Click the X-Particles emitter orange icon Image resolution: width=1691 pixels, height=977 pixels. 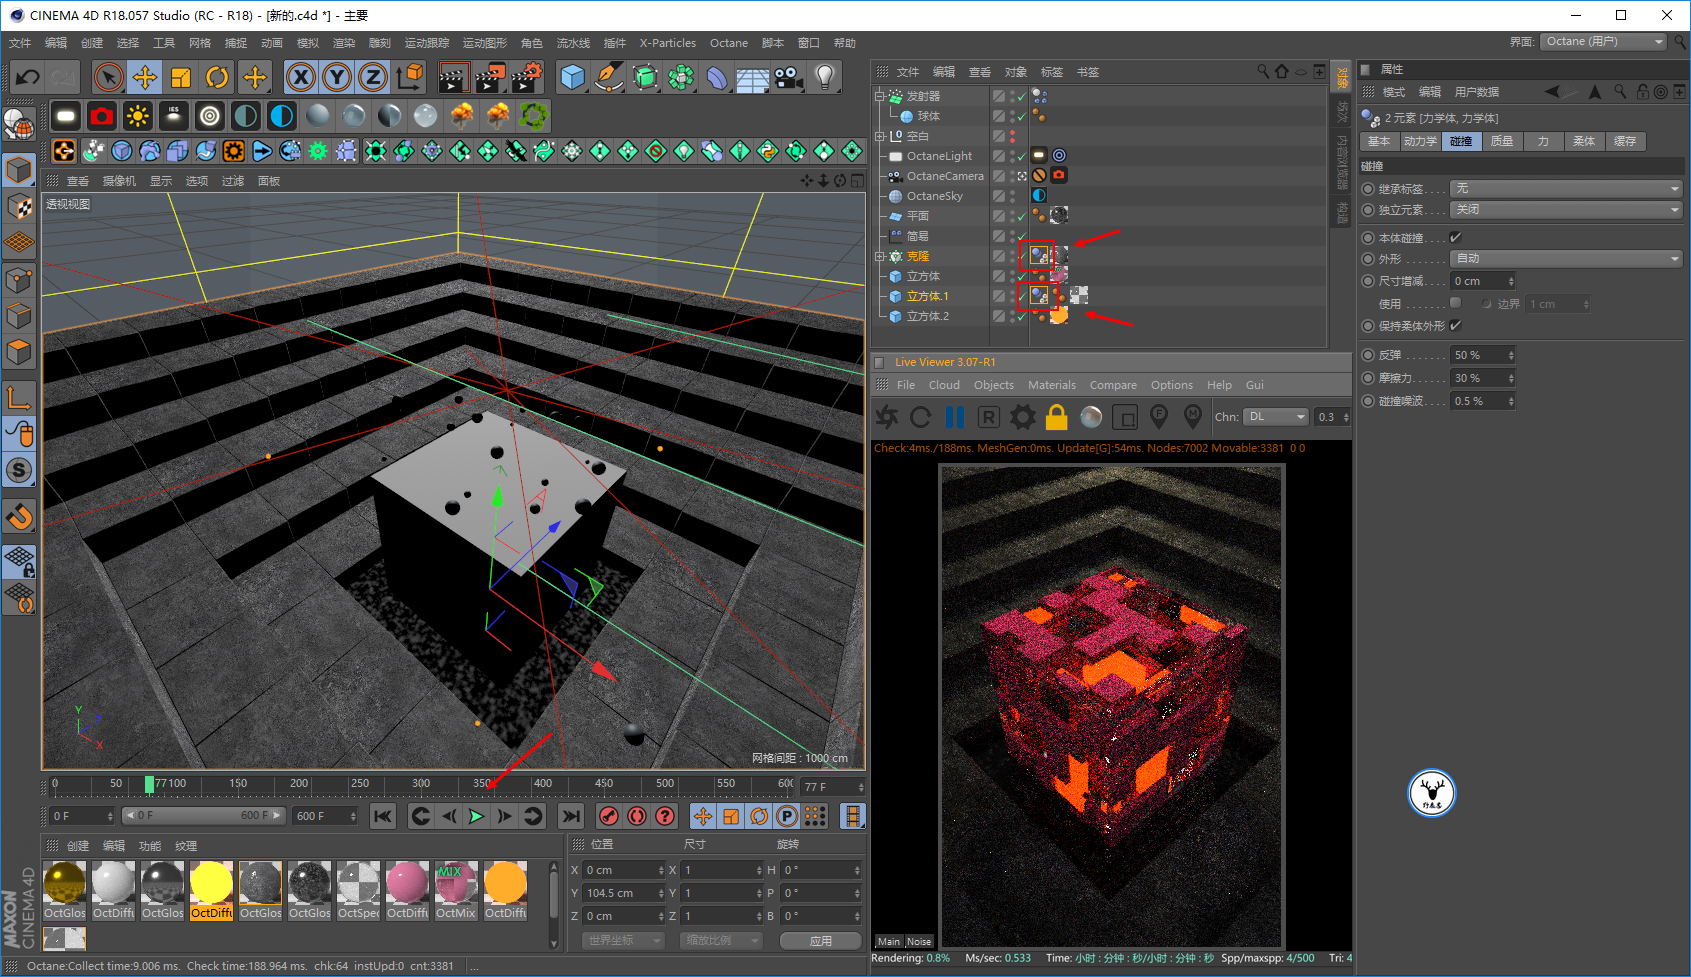(64, 151)
